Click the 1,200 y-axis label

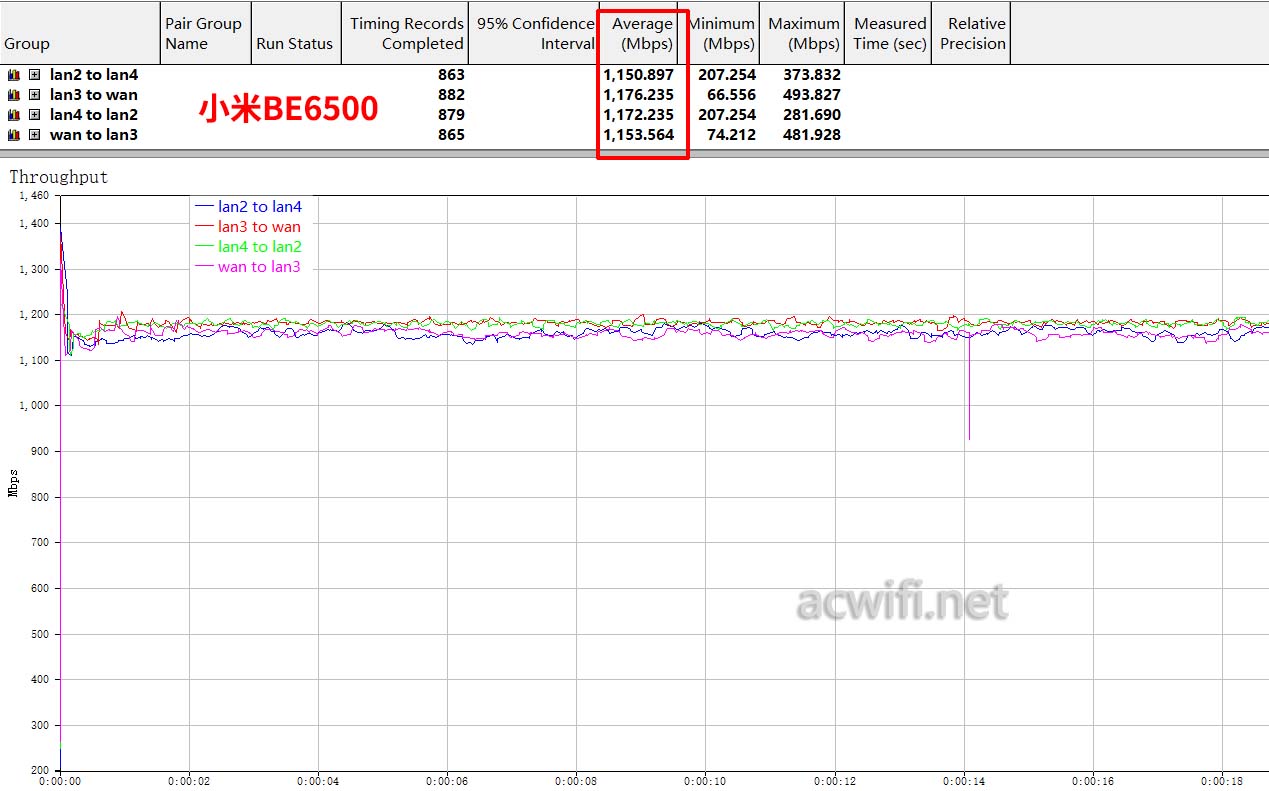pyautogui.click(x=34, y=315)
